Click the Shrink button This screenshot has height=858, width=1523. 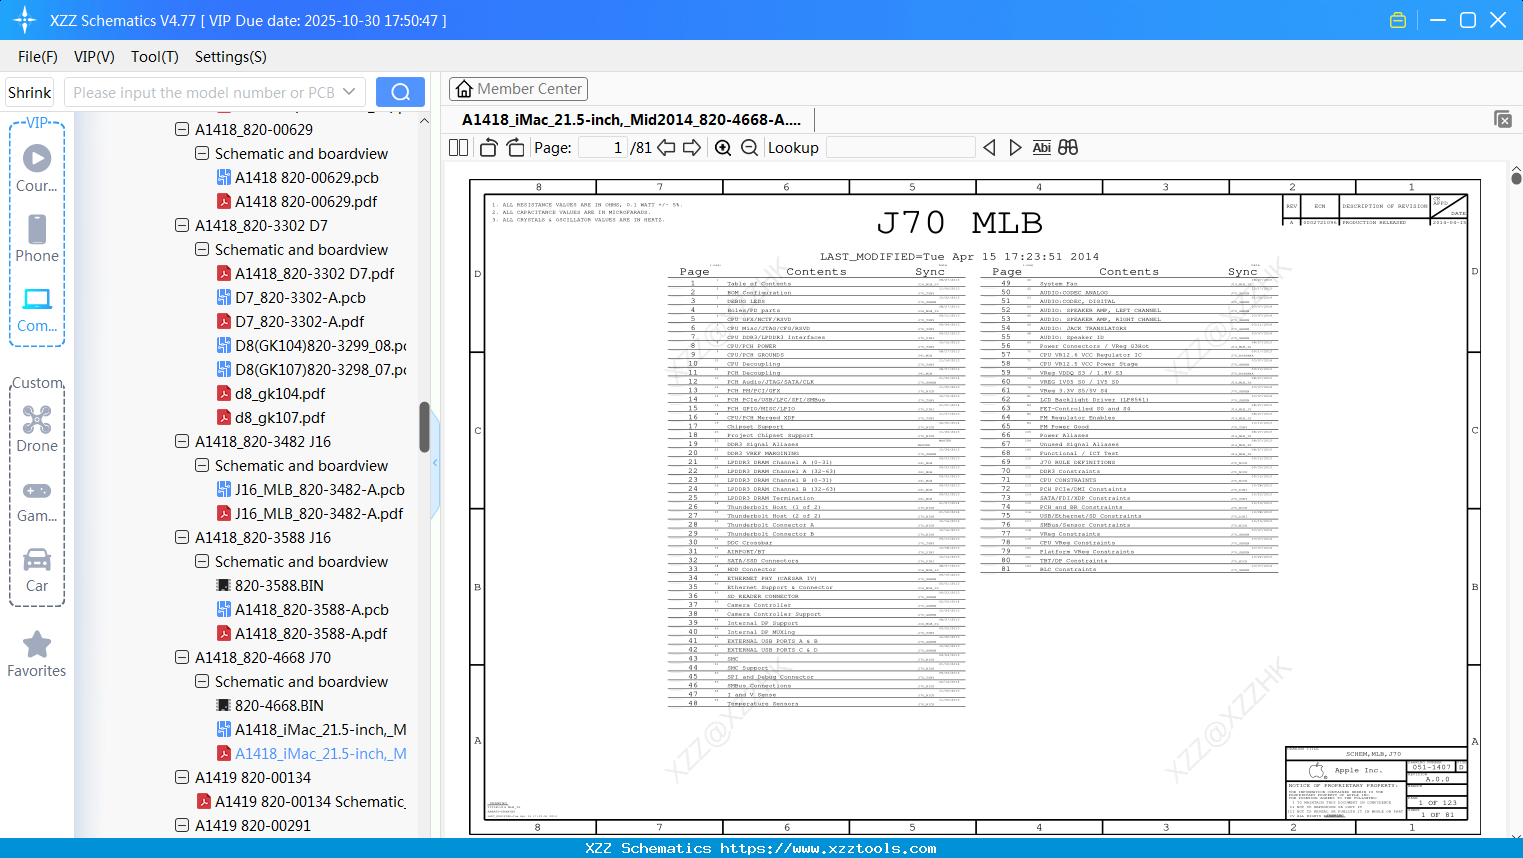tap(30, 92)
